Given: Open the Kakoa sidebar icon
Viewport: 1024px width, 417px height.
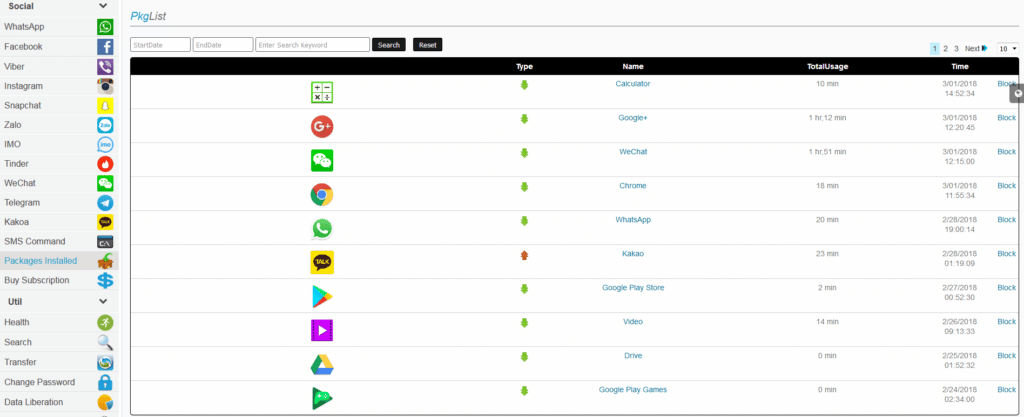Looking at the screenshot, I should (105, 222).
